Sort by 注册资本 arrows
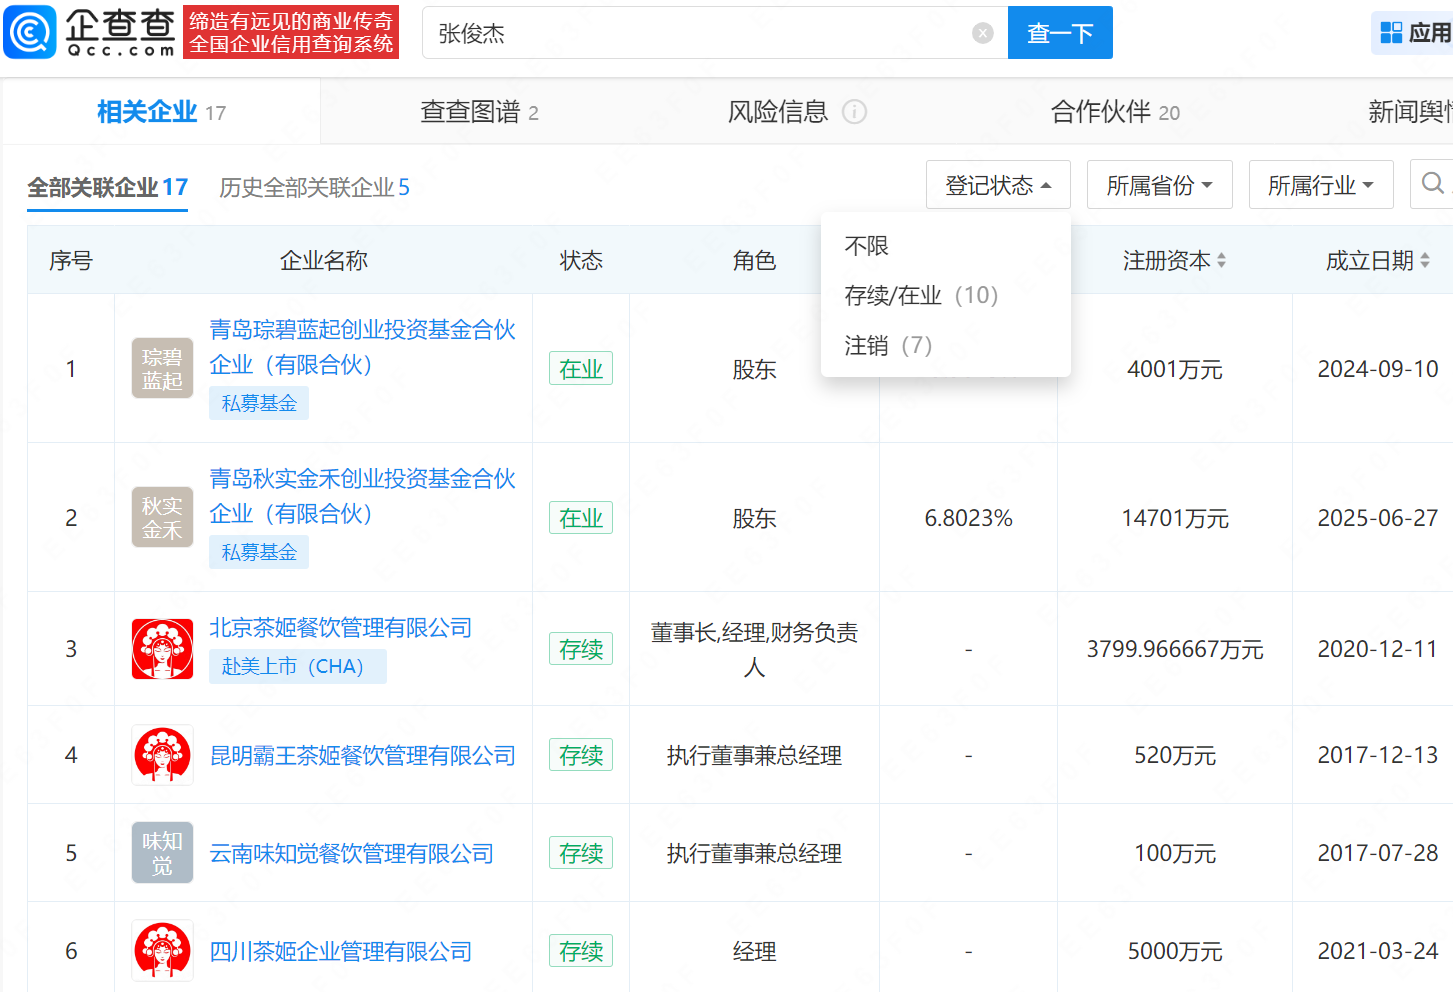Viewport: 1453px width, 992px height. point(1221,261)
